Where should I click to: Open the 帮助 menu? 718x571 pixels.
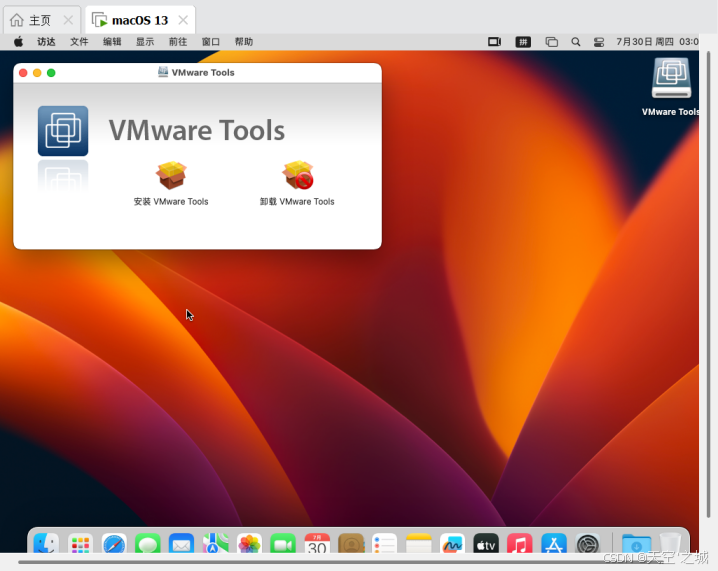(244, 42)
